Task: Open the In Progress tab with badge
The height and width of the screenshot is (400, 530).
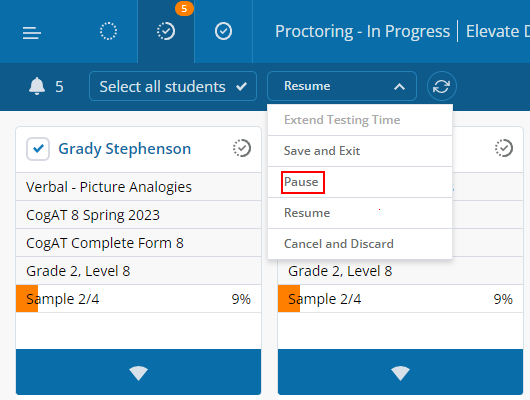Action: (x=166, y=31)
